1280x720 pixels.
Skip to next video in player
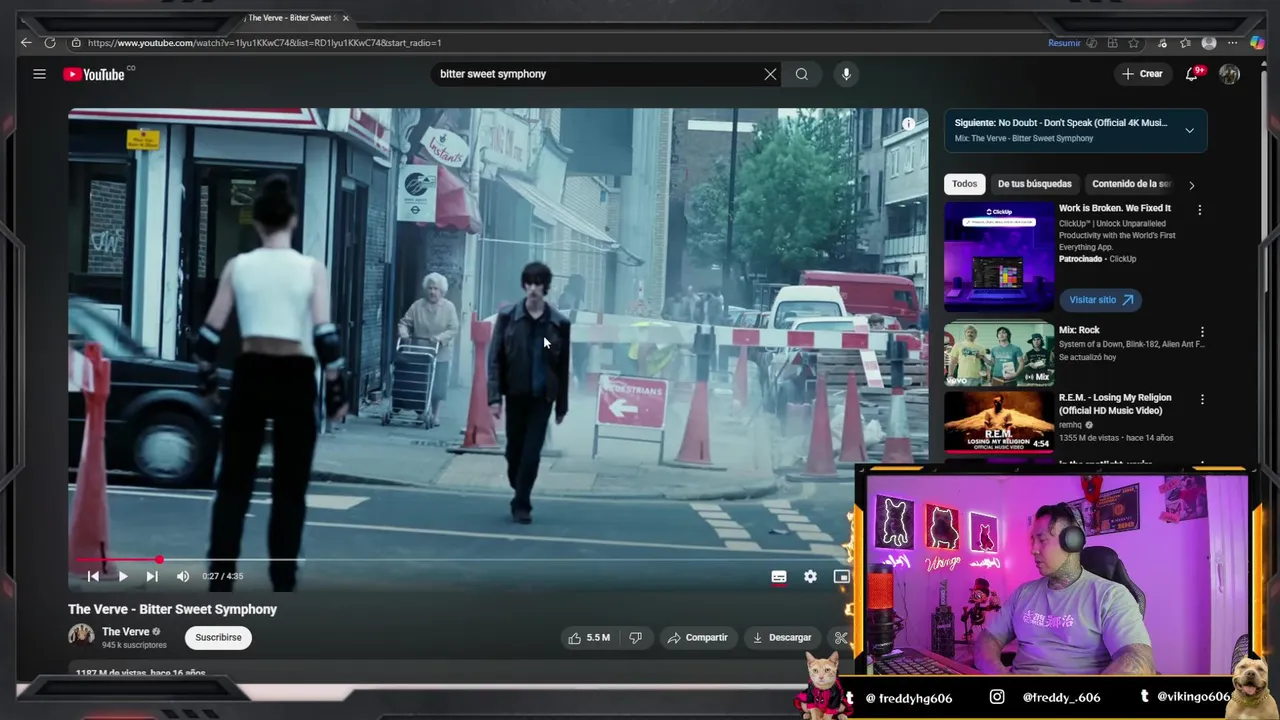point(152,576)
